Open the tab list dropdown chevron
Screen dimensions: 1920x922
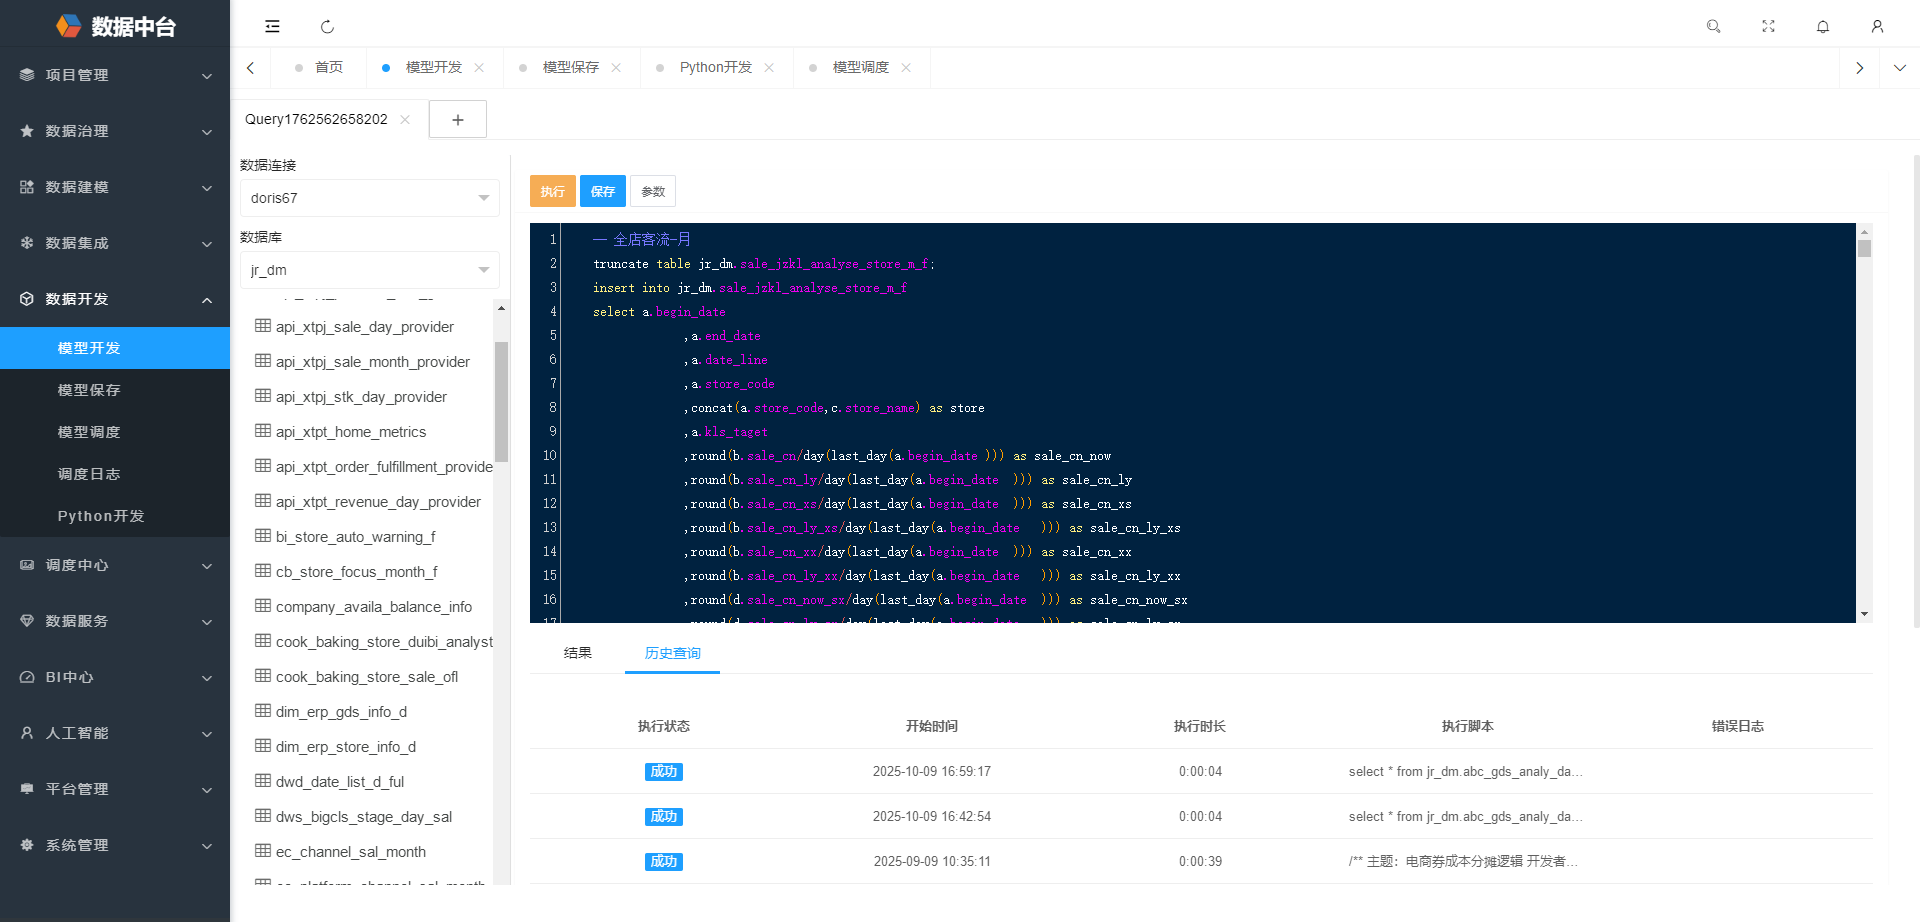coord(1899,68)
